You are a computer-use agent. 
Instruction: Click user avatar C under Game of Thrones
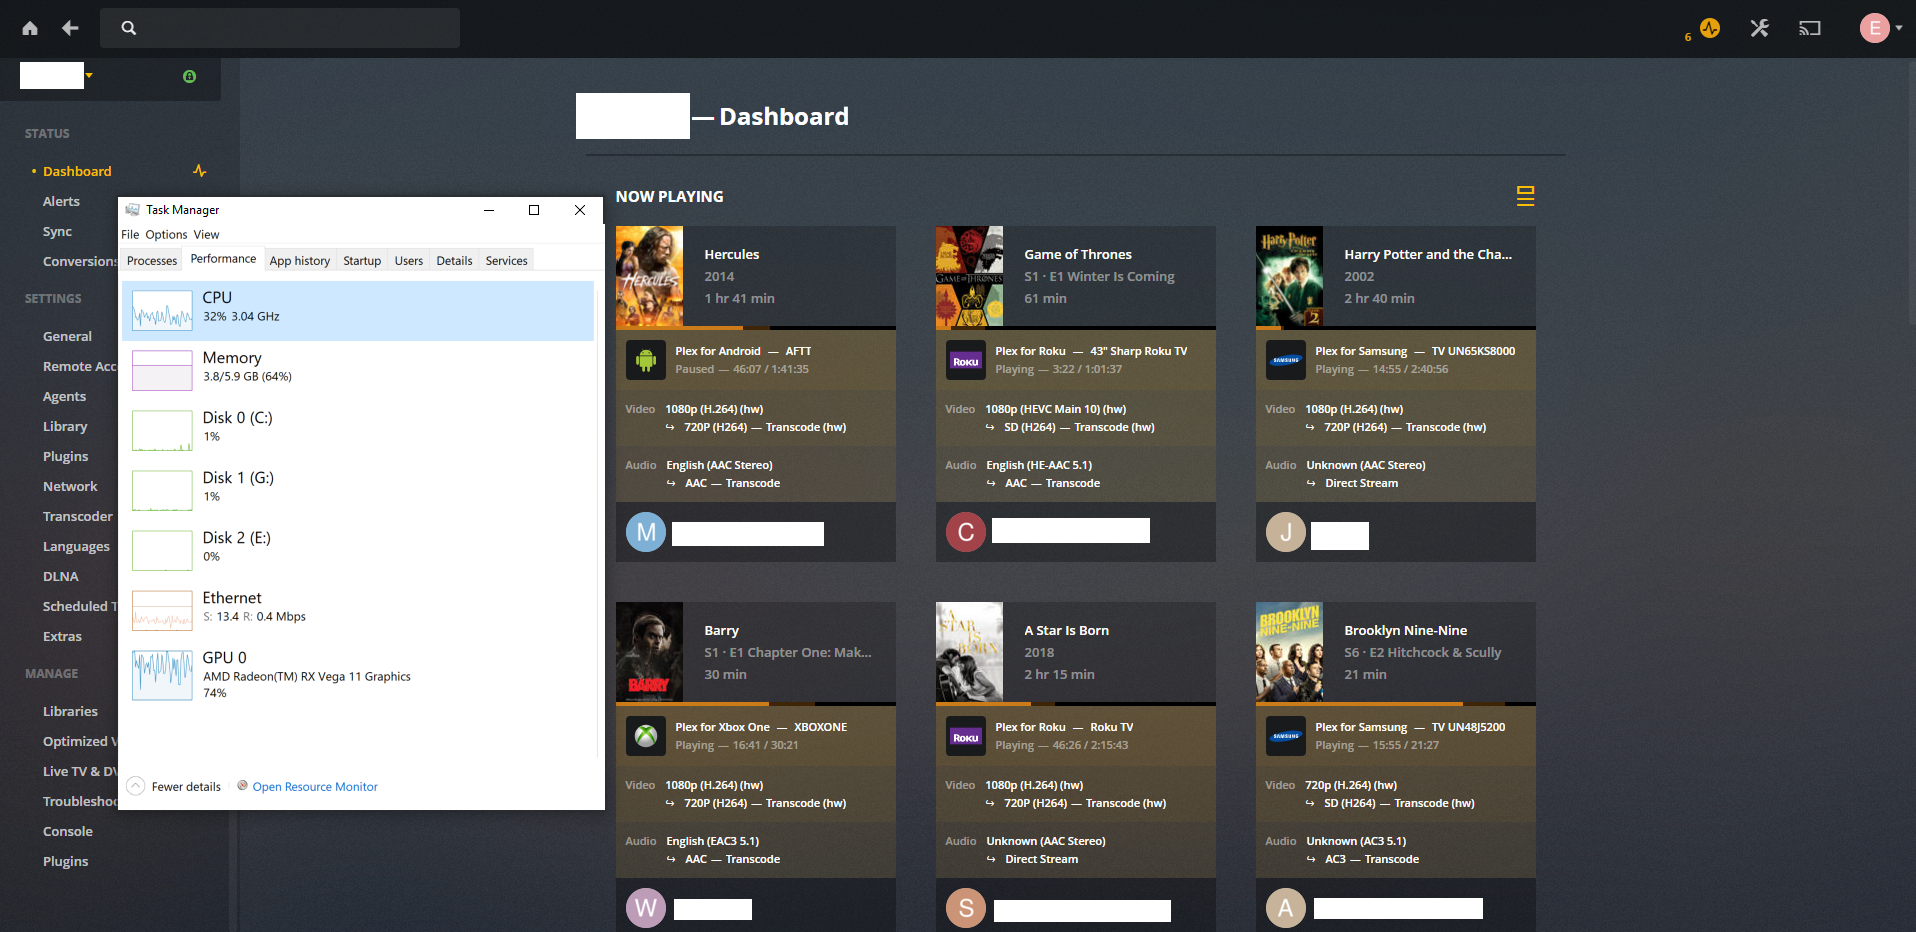[x=966, y=532]
